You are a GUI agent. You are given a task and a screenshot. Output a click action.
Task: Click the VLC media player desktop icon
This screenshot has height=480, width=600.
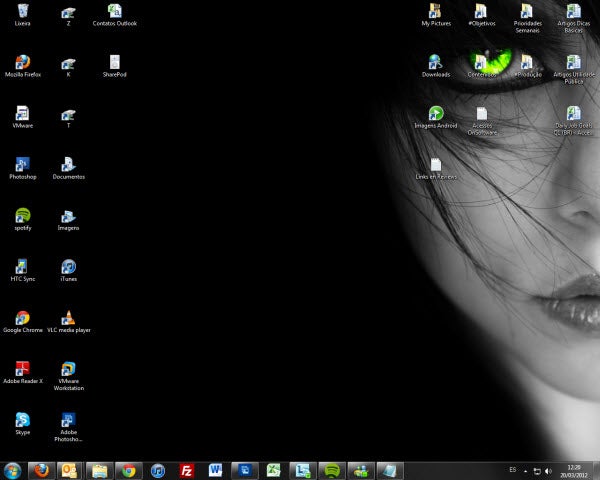68,317
